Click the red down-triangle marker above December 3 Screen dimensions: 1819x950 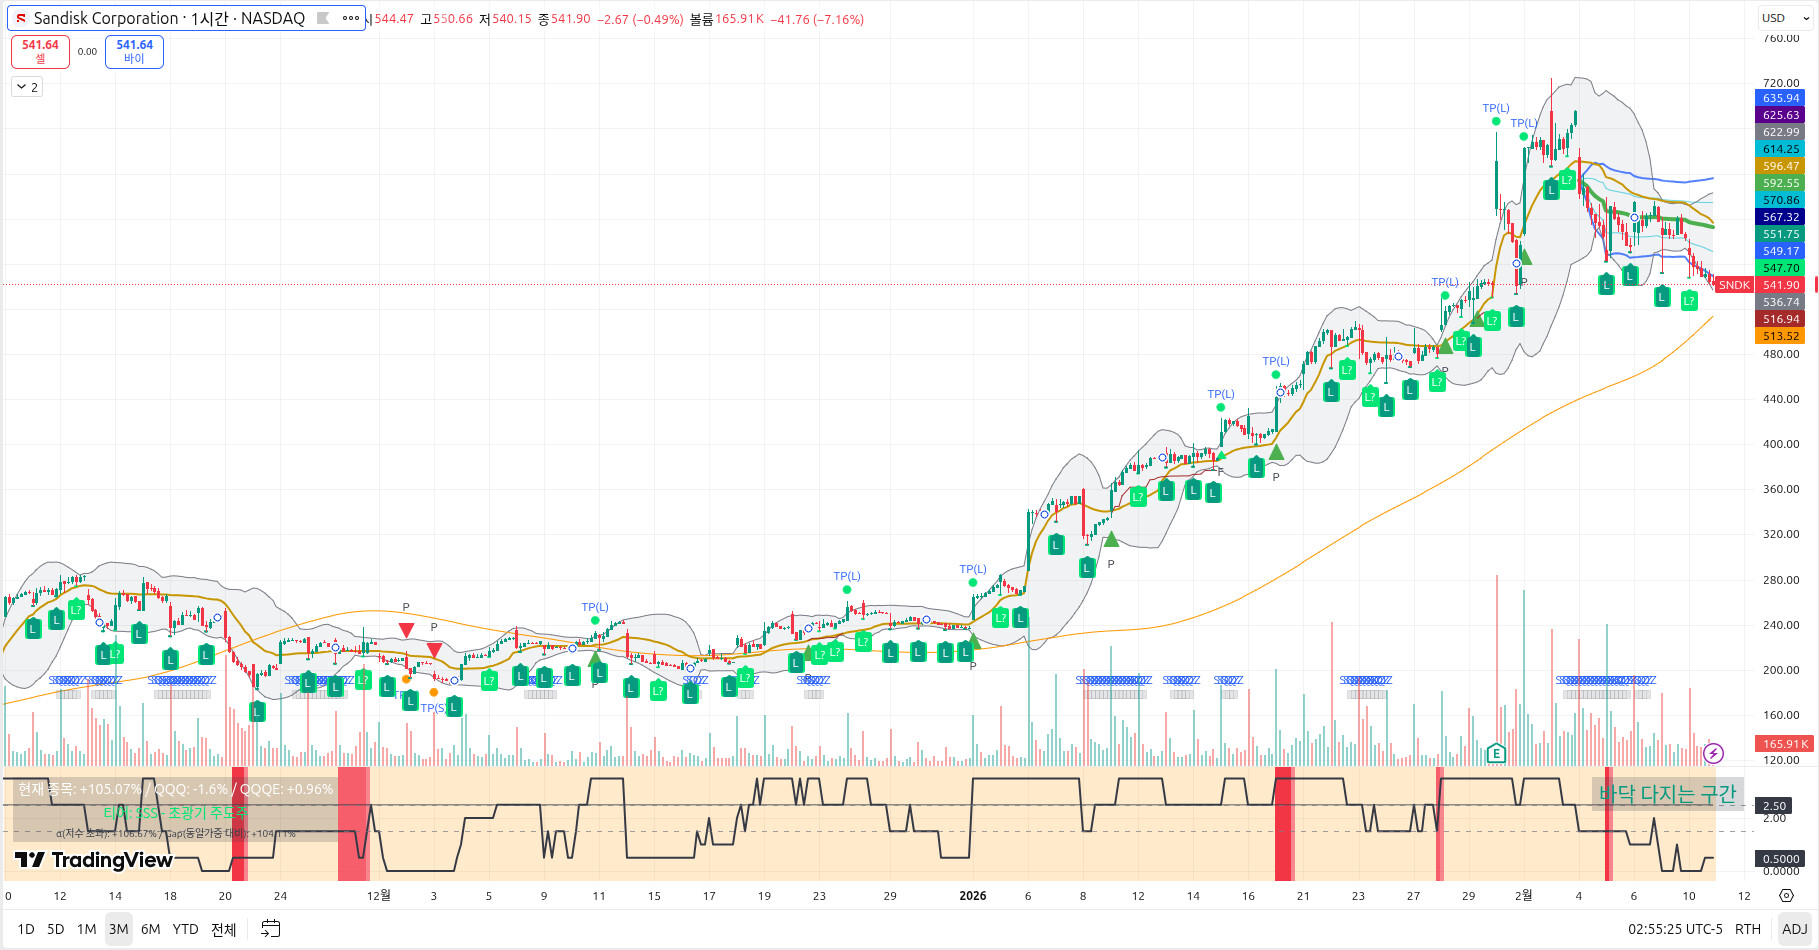click(434, 650)
